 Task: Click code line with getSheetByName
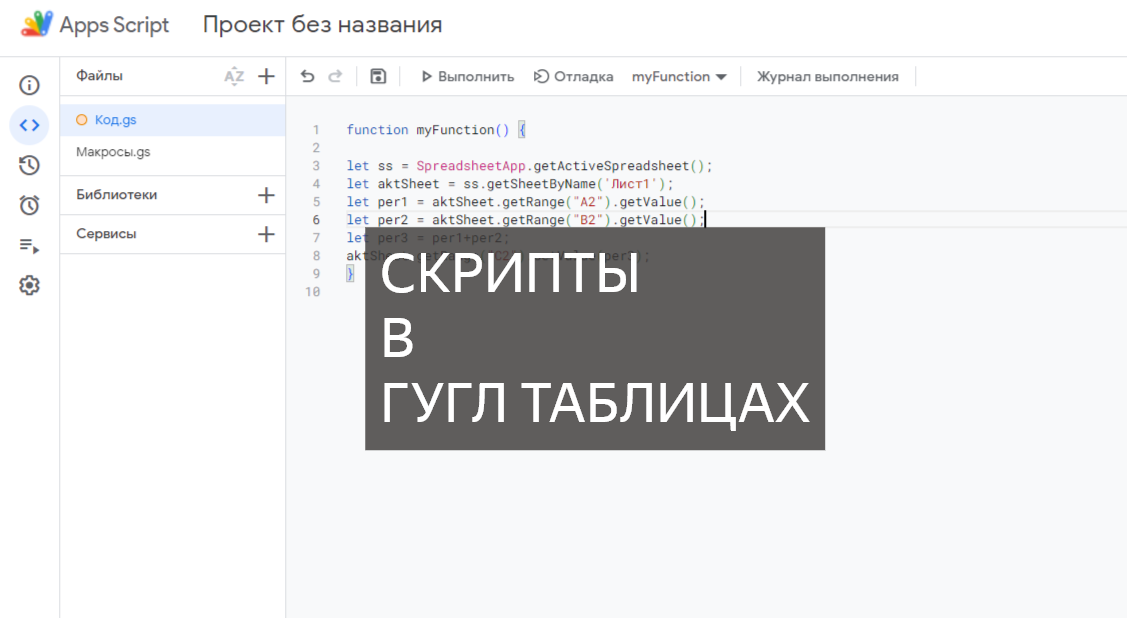[x=510, y=184]
